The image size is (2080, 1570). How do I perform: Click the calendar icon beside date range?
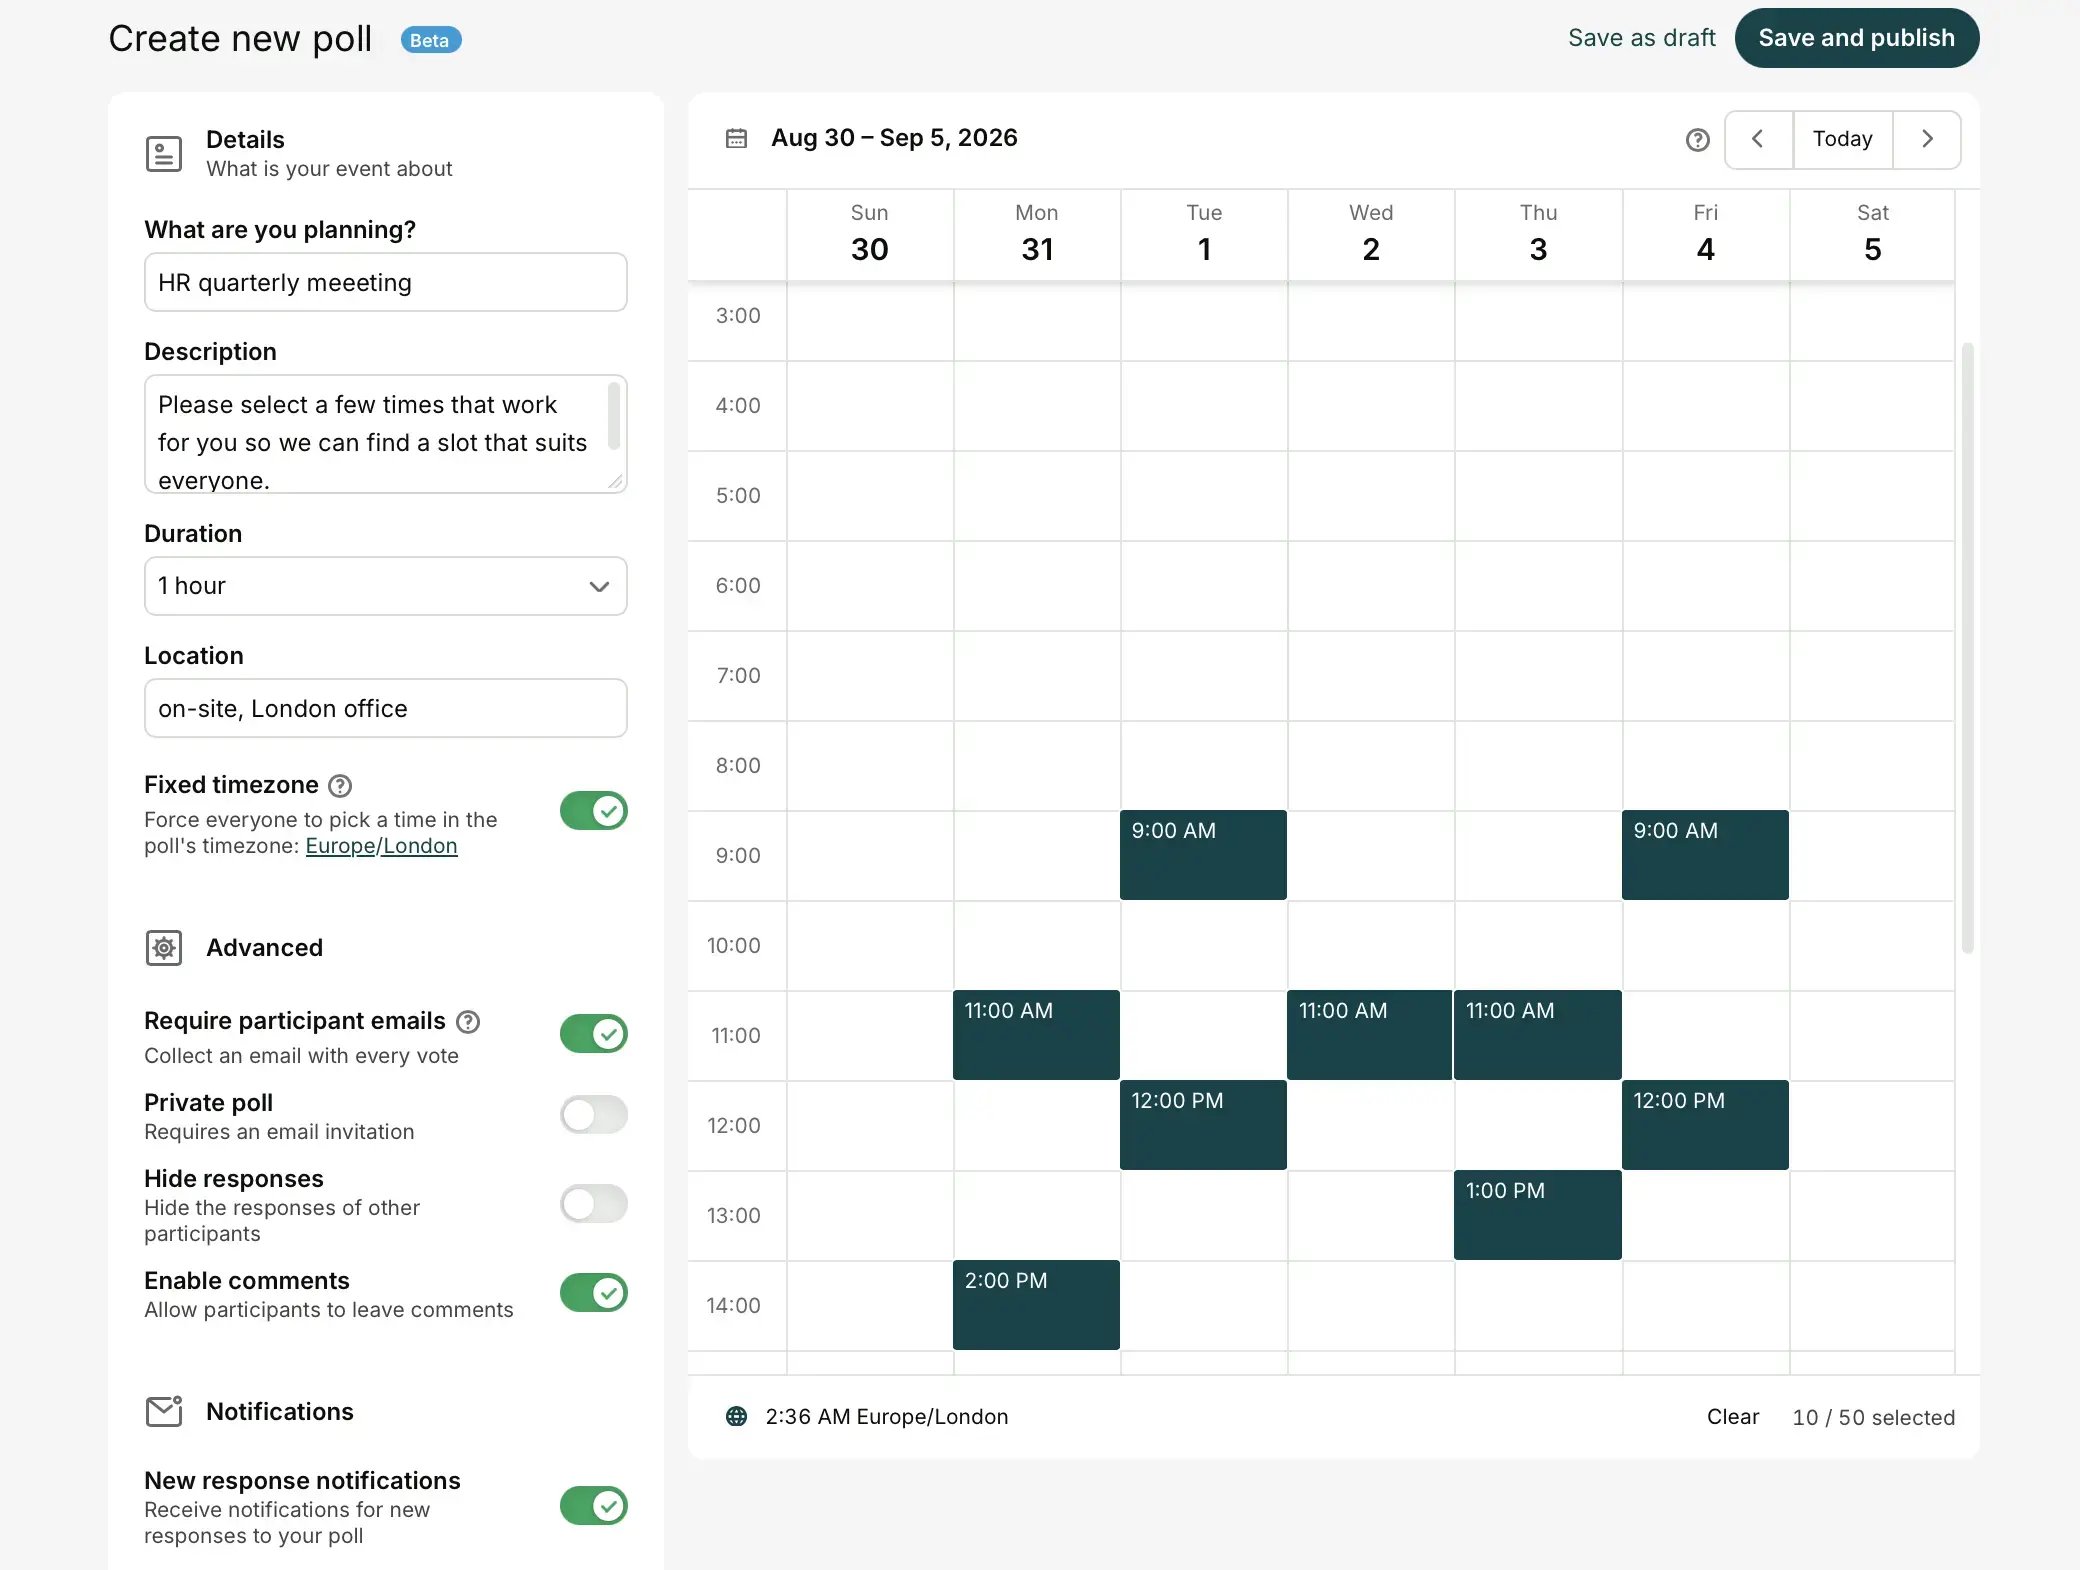736,138
